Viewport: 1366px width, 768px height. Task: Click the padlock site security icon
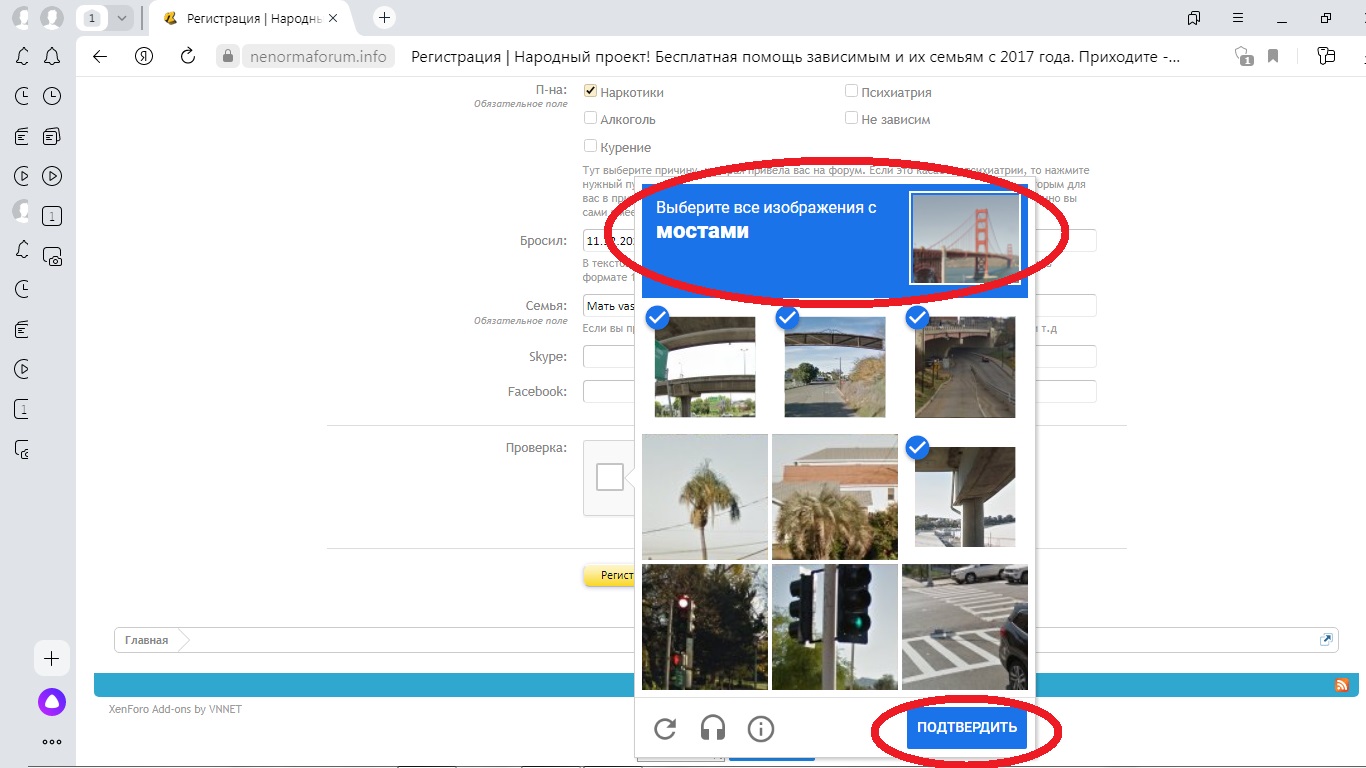pyautogui.click(x=228, y=56)
